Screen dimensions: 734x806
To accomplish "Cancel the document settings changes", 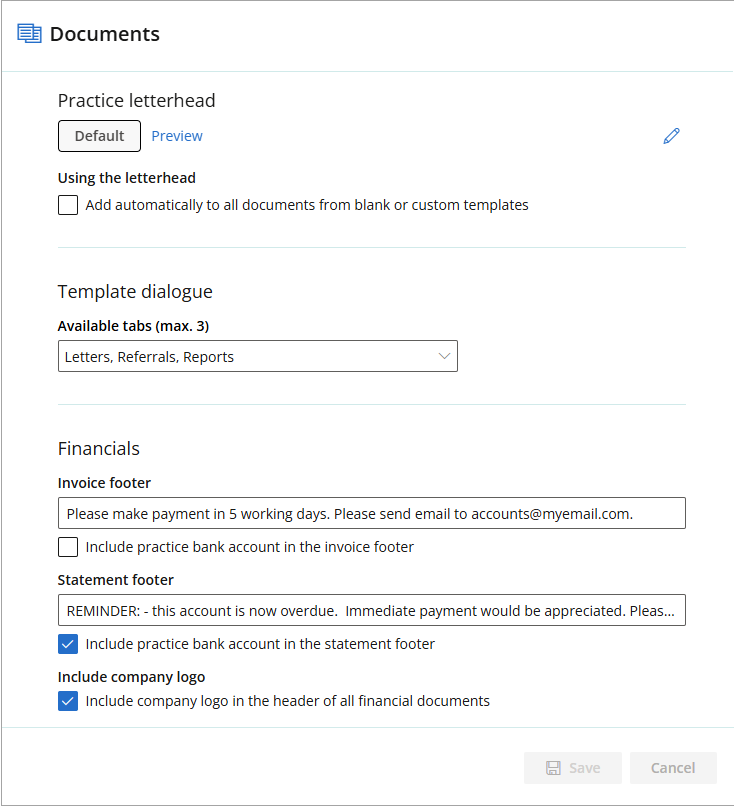I will (673, 768).
